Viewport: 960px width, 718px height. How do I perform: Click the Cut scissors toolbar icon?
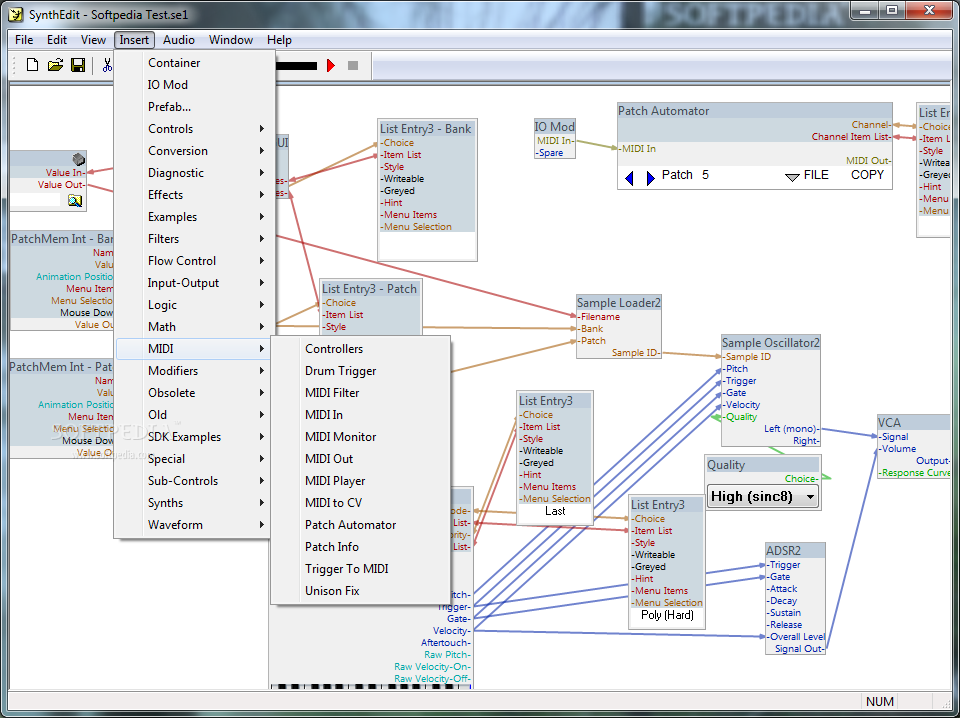(108, 65)
